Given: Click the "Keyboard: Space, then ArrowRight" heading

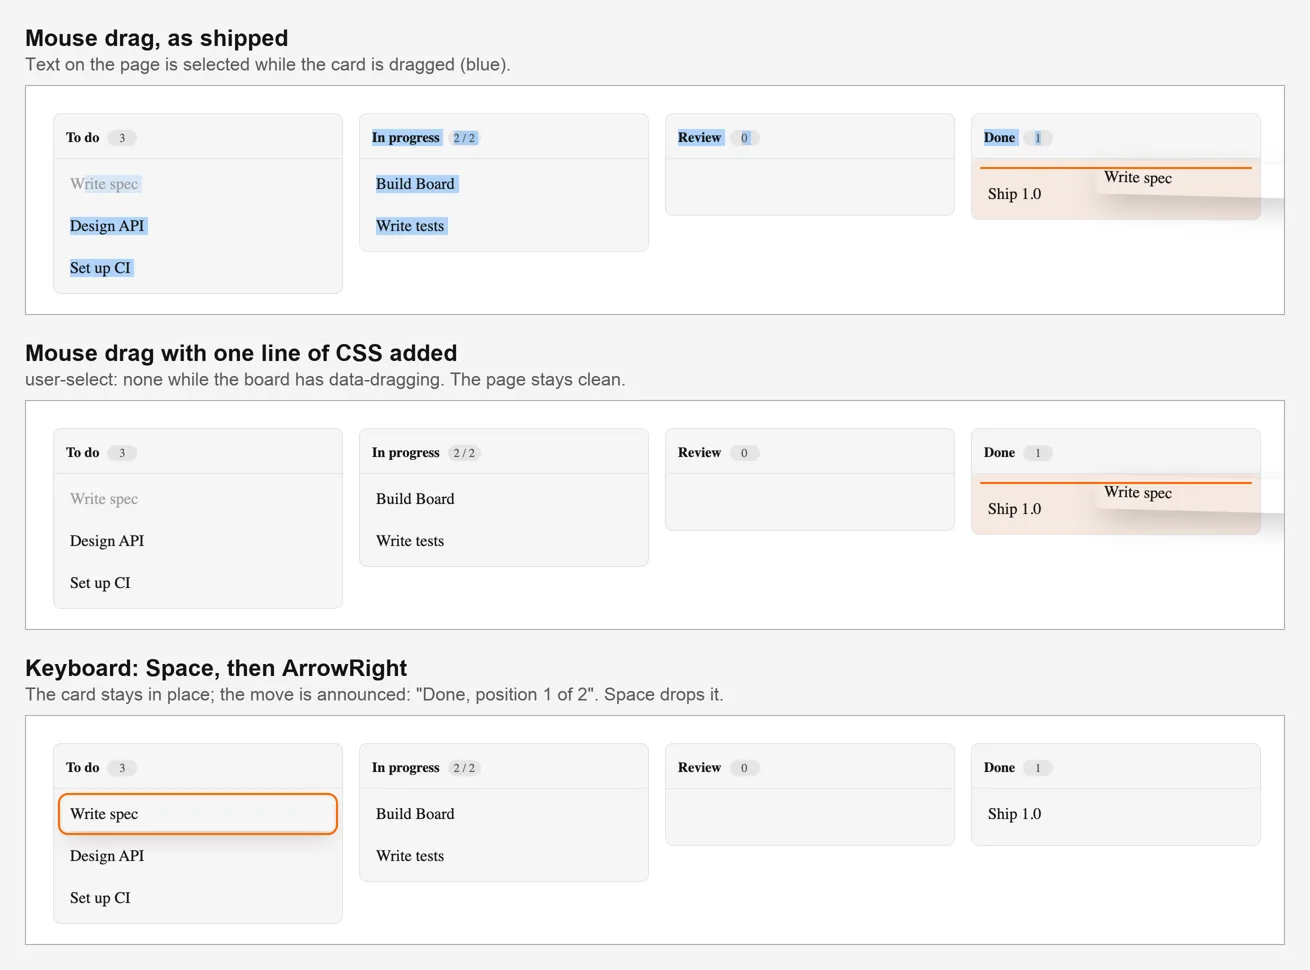Looking at the screenshot, I should coord(216,668).
